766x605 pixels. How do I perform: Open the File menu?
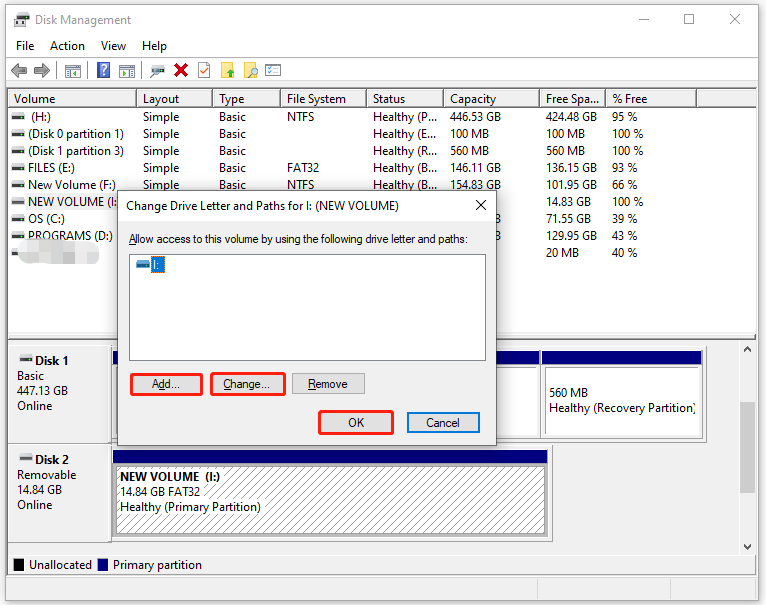tap(25, 46)
